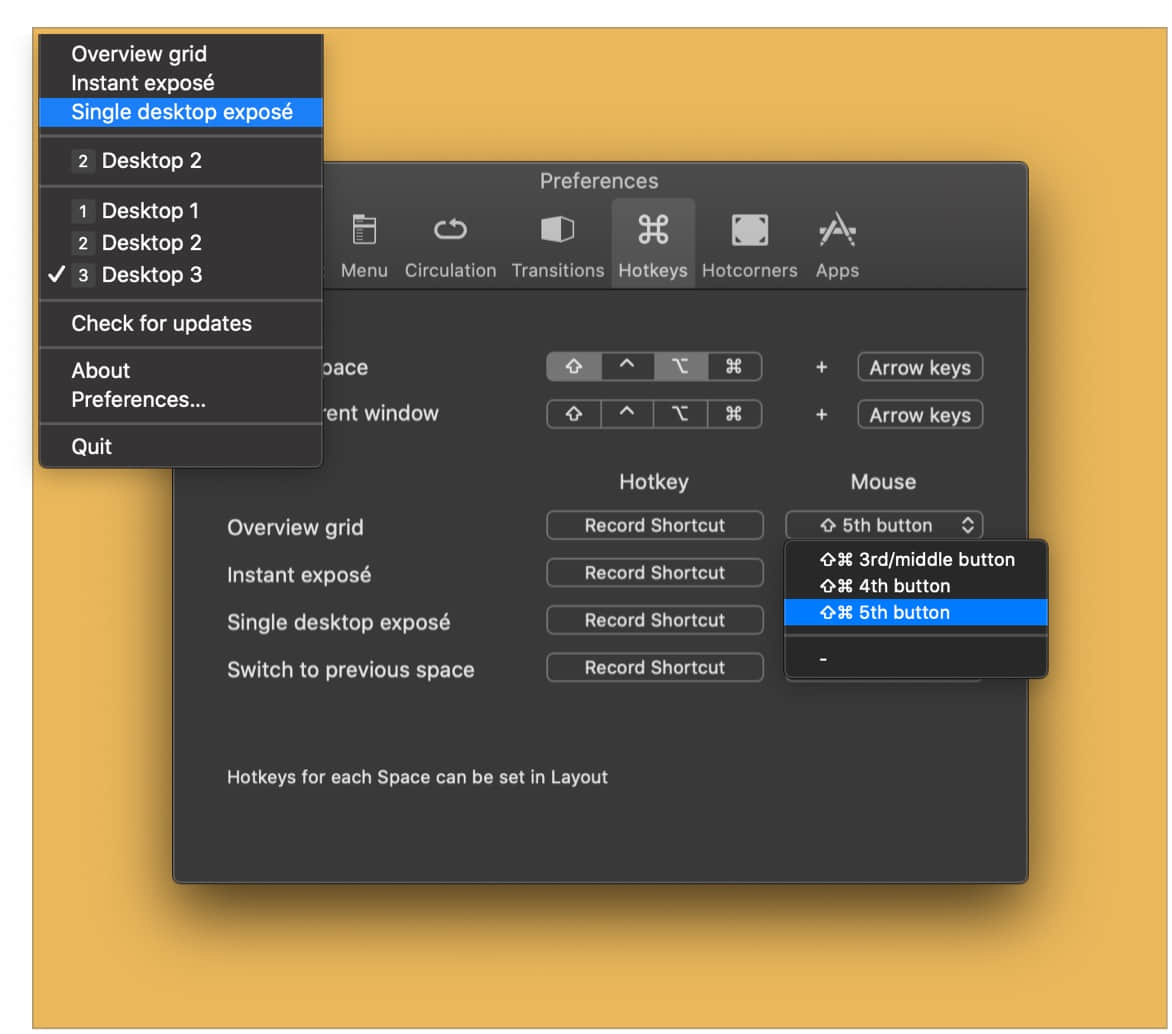Record Shortcut for Switch to previous space
This screenshot has width=1172, height=1034.
coord(655,668)
